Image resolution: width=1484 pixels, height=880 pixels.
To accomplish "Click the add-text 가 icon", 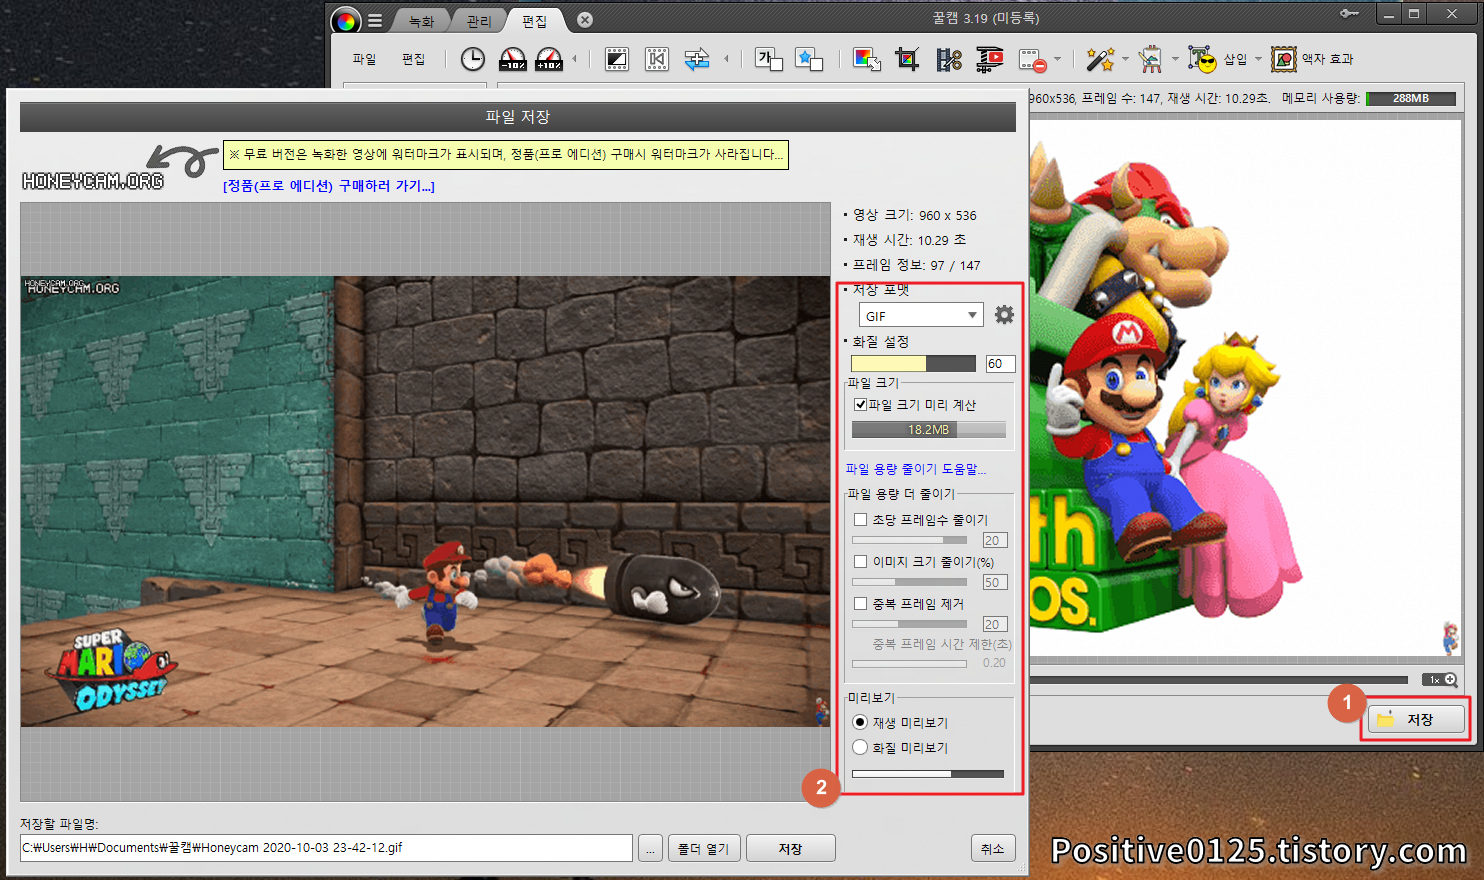I will (769, 59).
